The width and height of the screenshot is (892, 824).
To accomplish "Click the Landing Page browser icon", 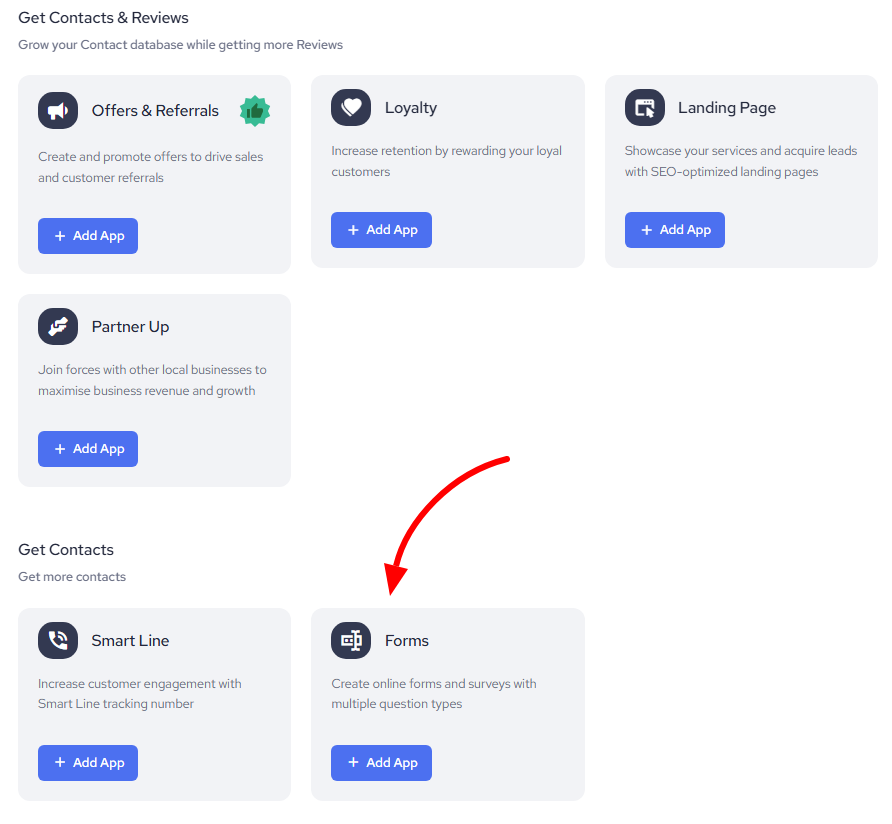I will [645, 107].
